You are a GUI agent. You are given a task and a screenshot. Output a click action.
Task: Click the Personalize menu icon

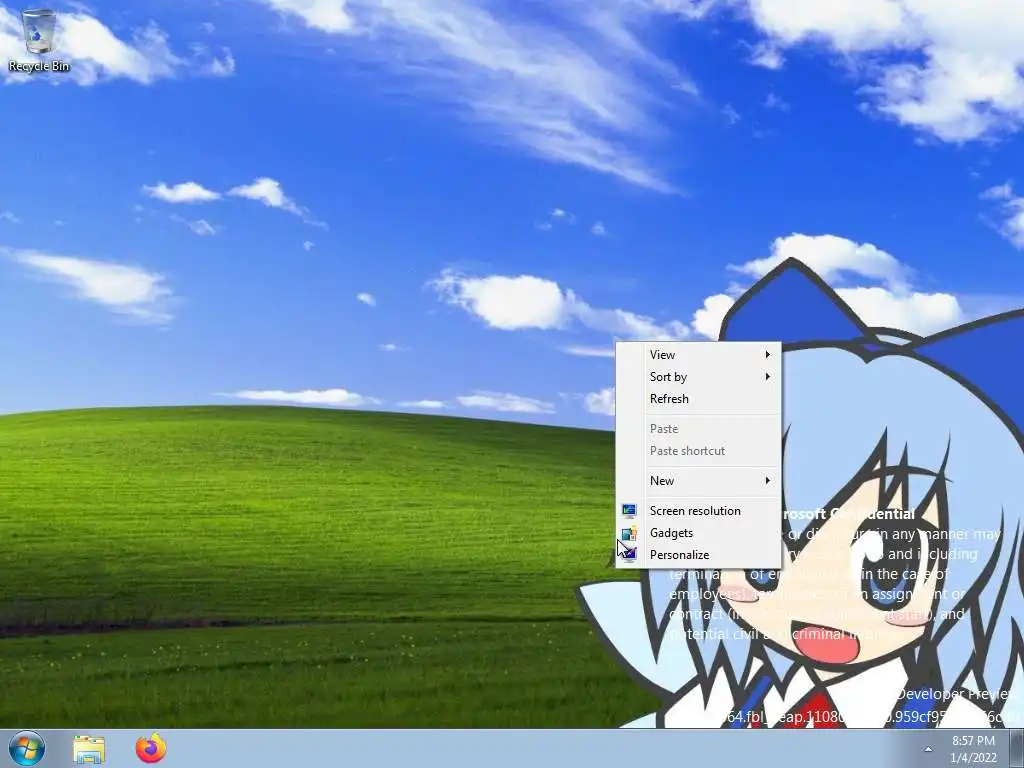pyautogui.click(x=629, y=554)
